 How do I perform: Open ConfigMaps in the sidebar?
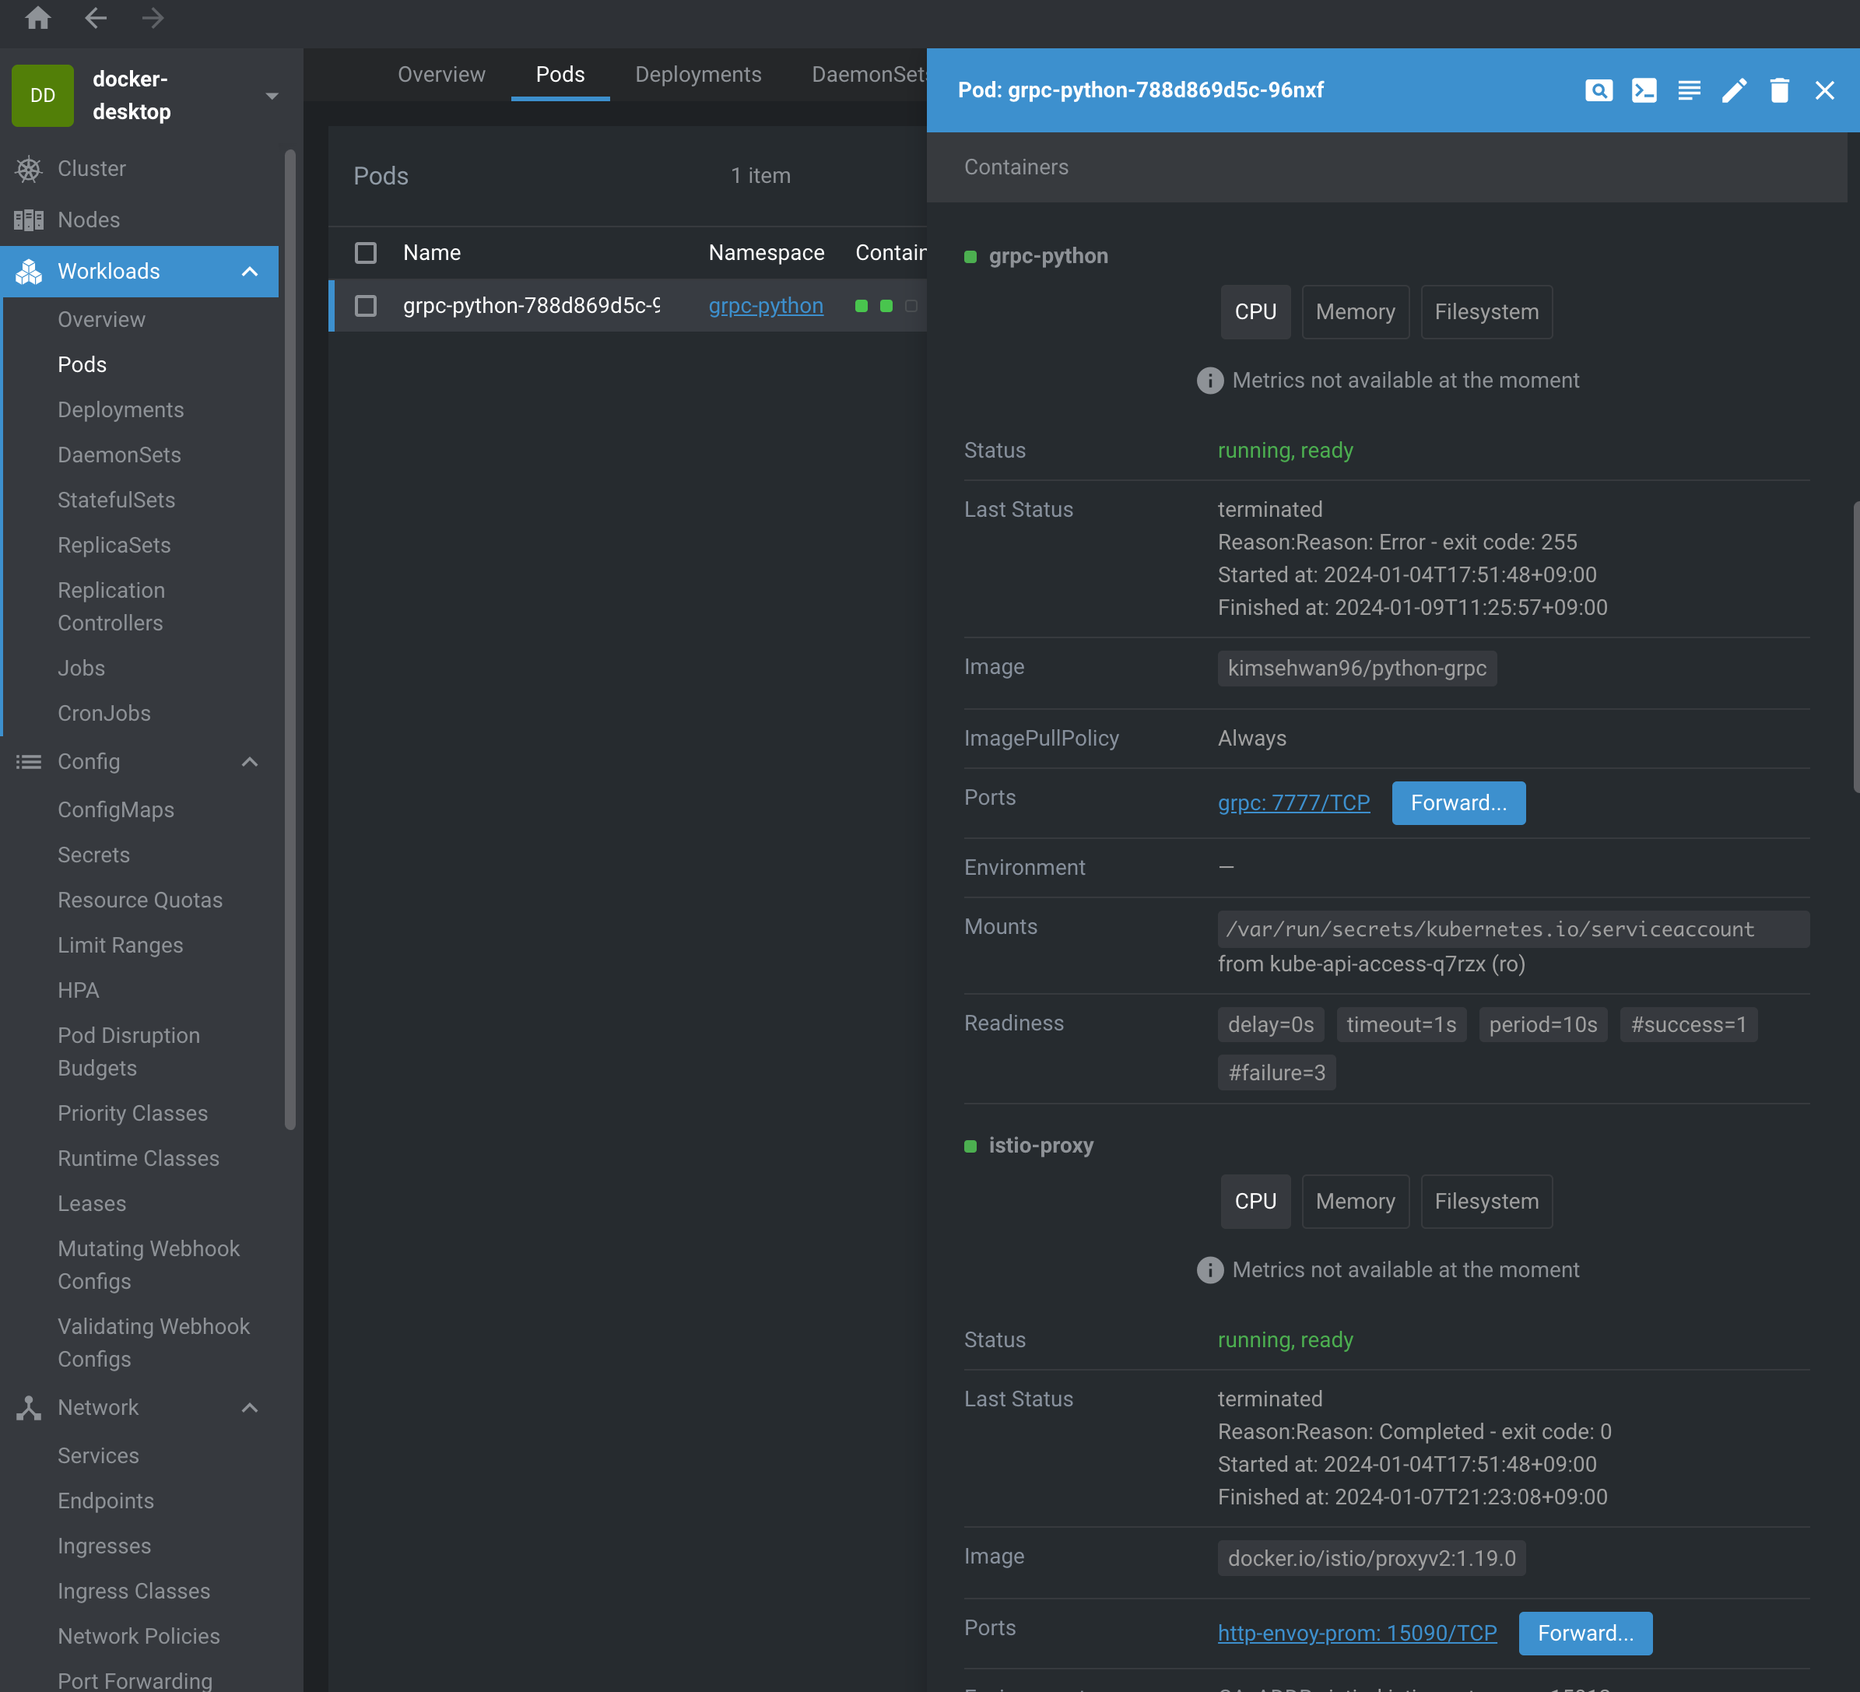[116, 810]
